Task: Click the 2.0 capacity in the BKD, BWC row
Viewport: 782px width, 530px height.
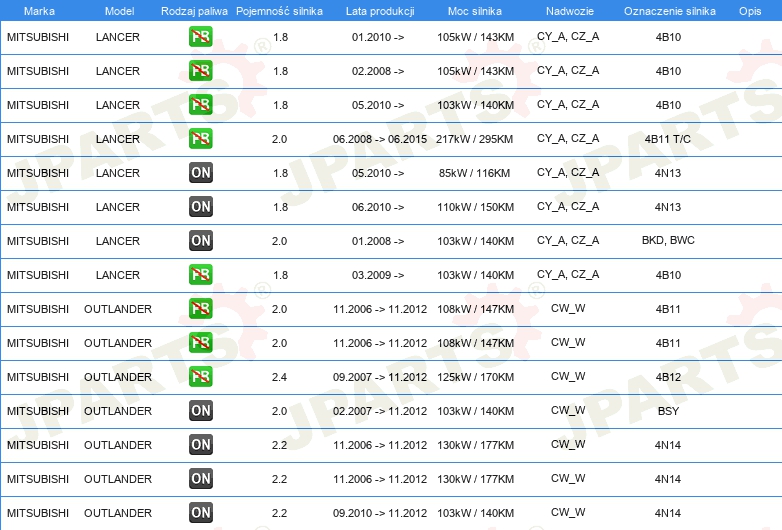Action: click(x=279, y=241)
